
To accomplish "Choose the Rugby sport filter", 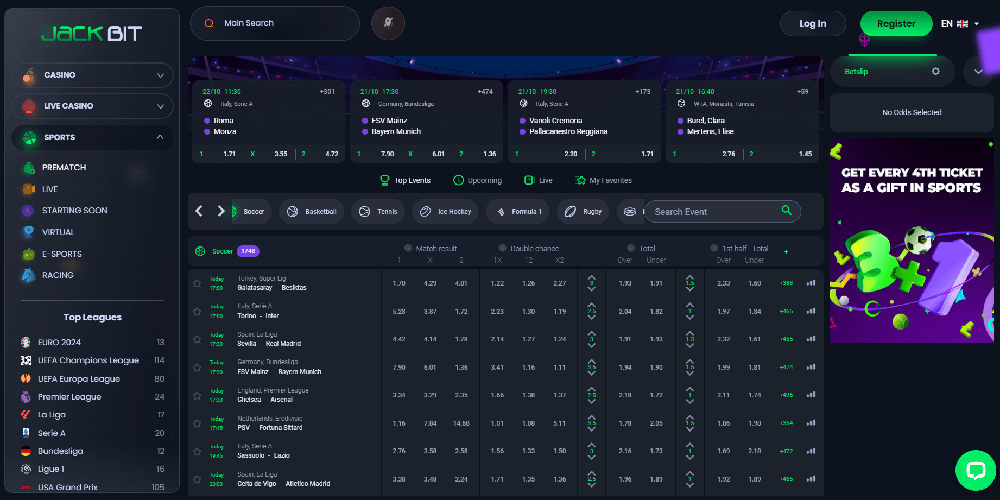I will point(583,211).
